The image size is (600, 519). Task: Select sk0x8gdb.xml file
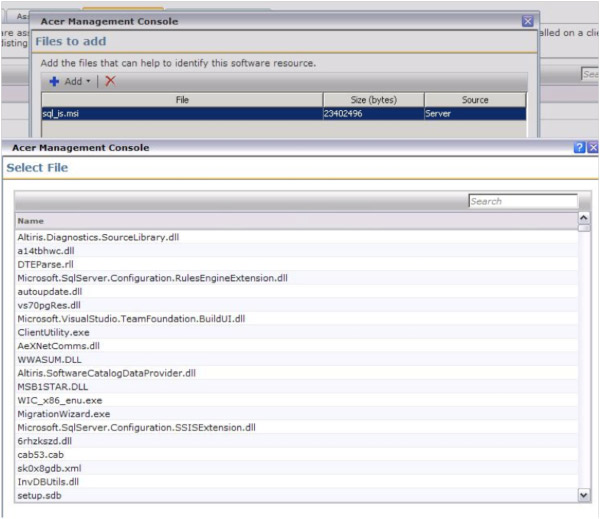pos(297,468)
